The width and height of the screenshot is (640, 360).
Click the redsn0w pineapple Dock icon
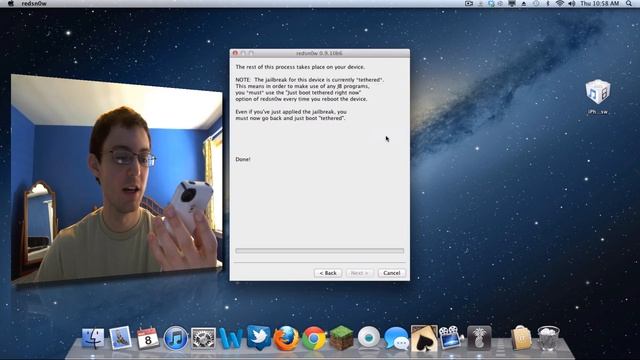pos(479,338)
